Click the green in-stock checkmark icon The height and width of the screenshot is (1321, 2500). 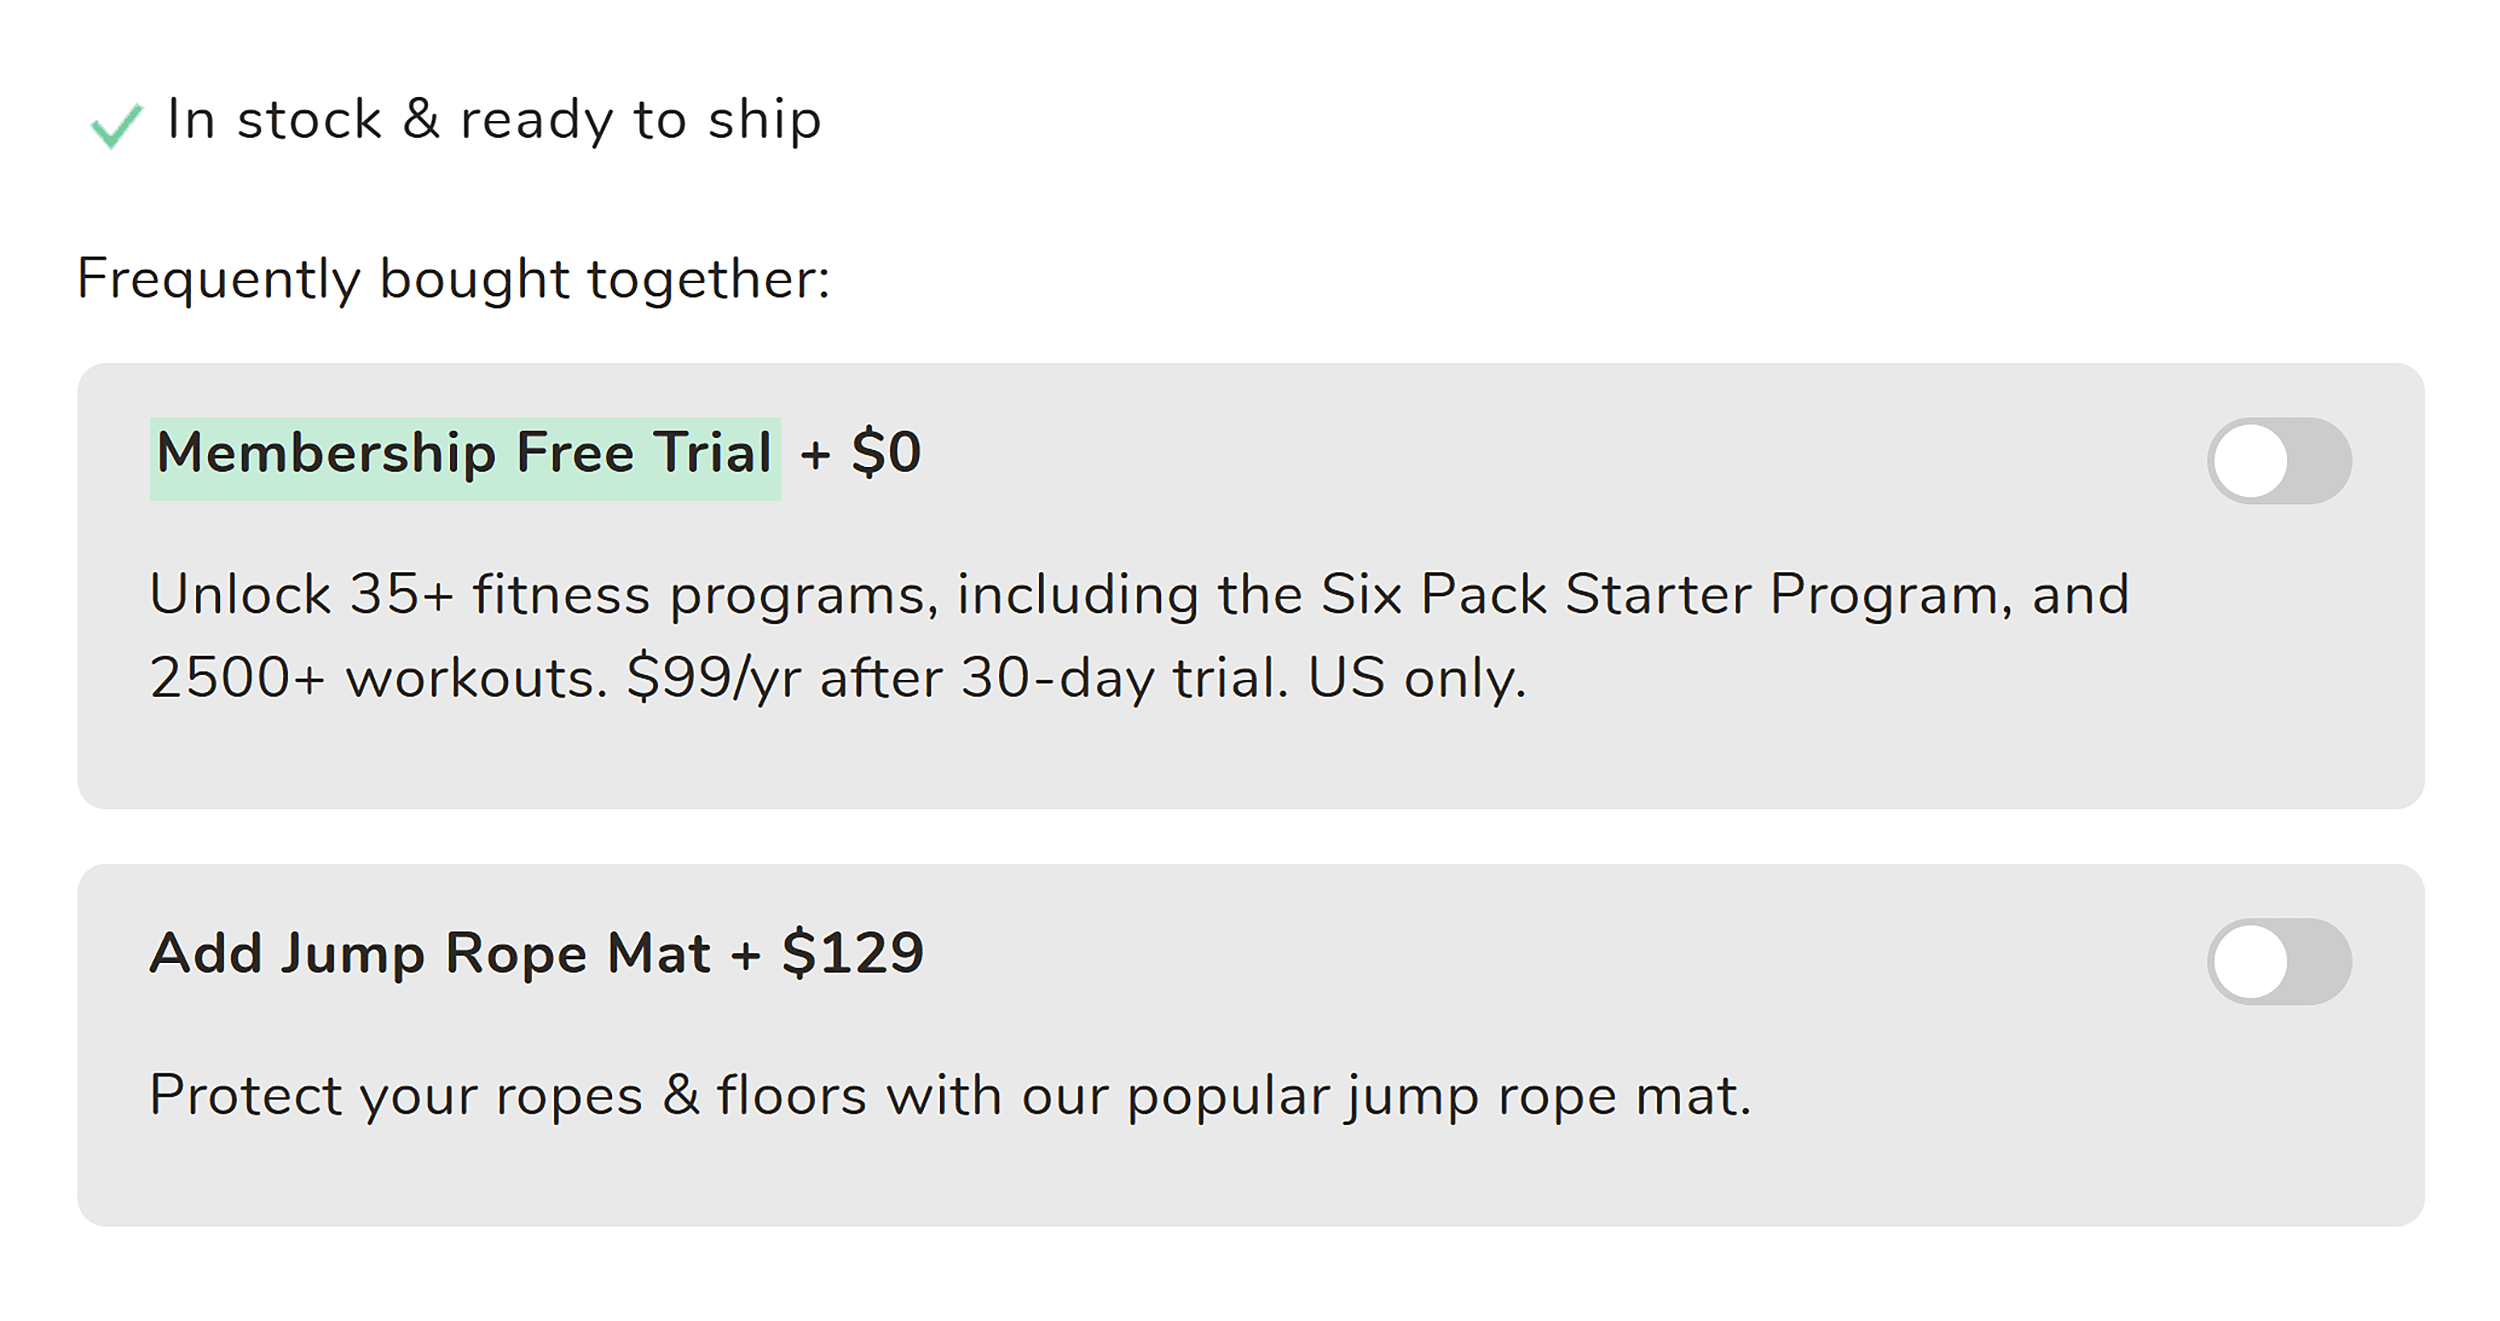[x=117, y=122]
